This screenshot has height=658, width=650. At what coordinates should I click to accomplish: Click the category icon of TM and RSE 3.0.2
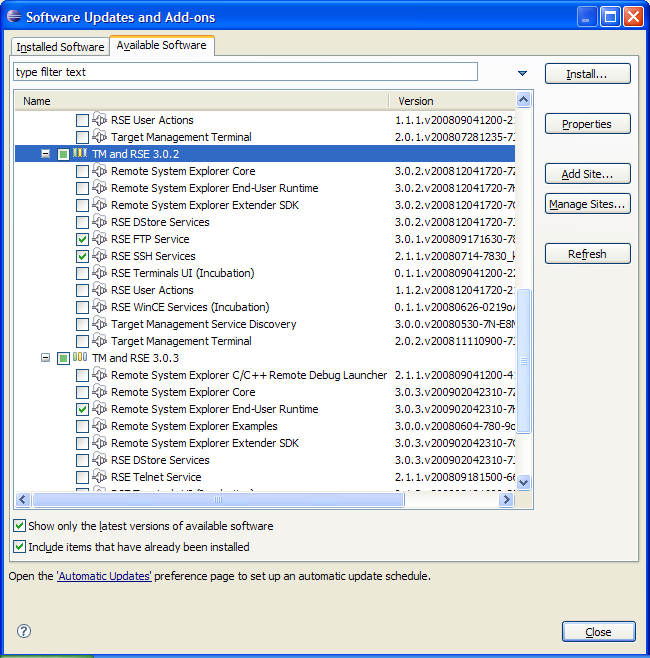tap(80, 153)
